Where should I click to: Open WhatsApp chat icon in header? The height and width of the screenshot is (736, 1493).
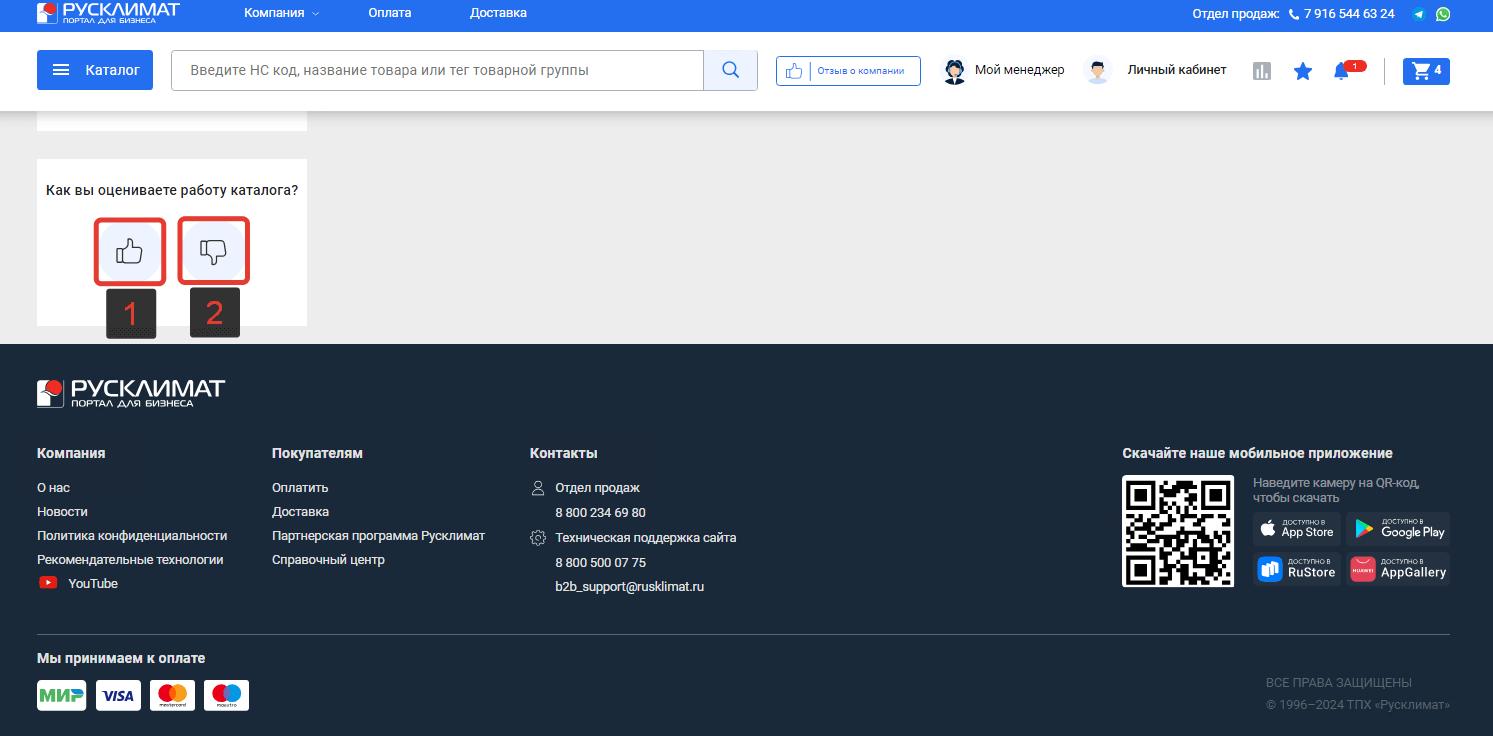pos(1443,14)
